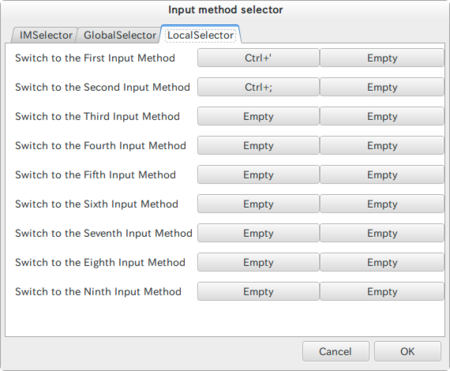Click the 'Switch to the Third Input Method' label

[97, 116]
